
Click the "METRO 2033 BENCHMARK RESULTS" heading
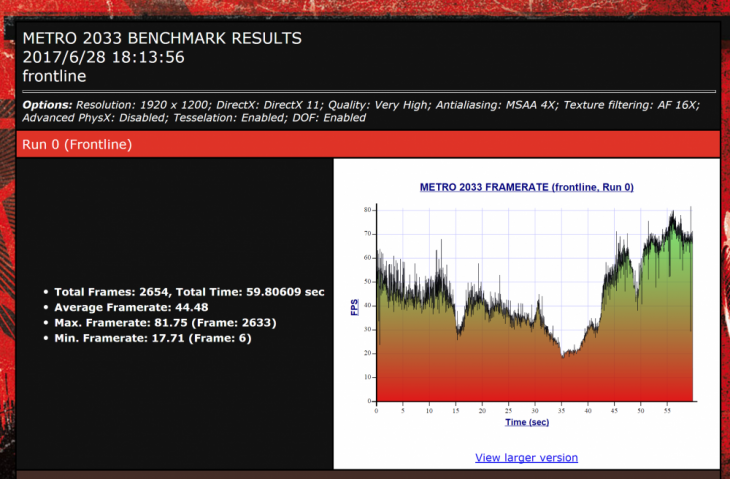161,38
